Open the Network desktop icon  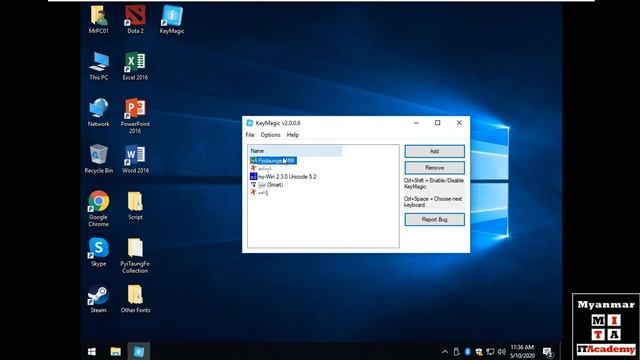[x=98, y=113]
